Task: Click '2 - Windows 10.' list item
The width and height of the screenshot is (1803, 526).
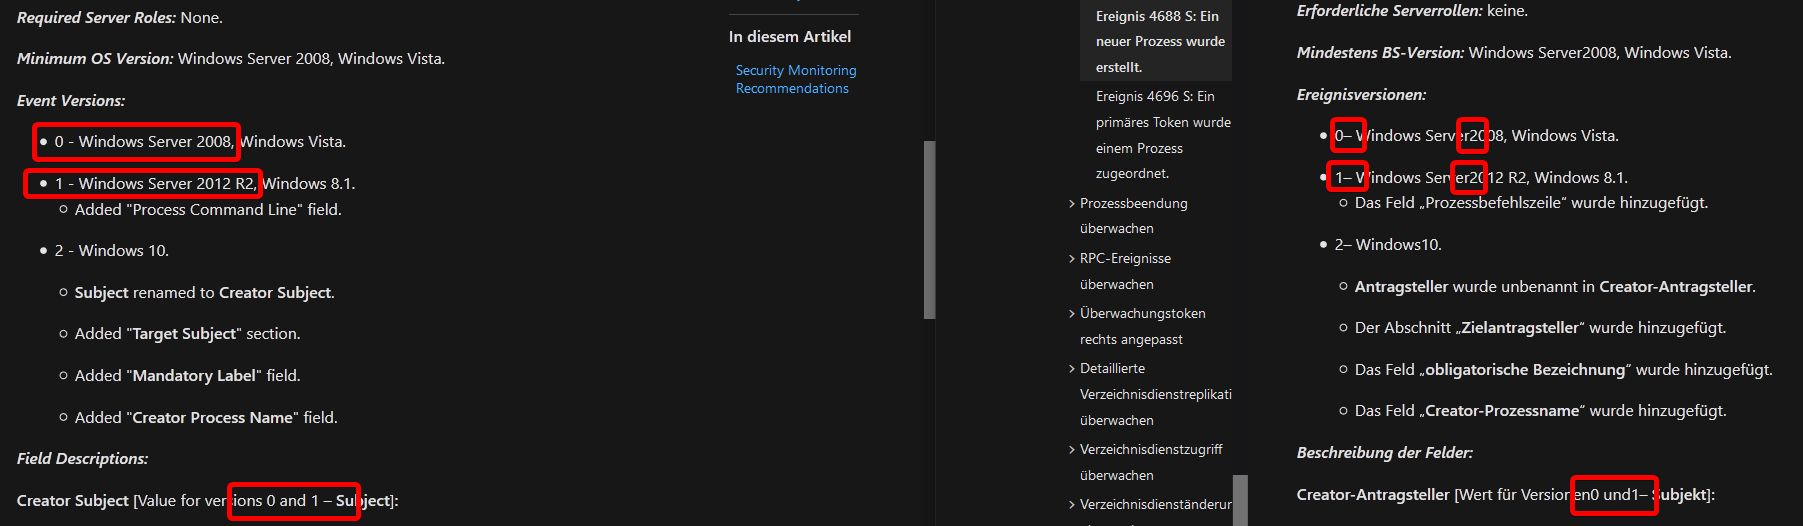Action: pos(112,251)
